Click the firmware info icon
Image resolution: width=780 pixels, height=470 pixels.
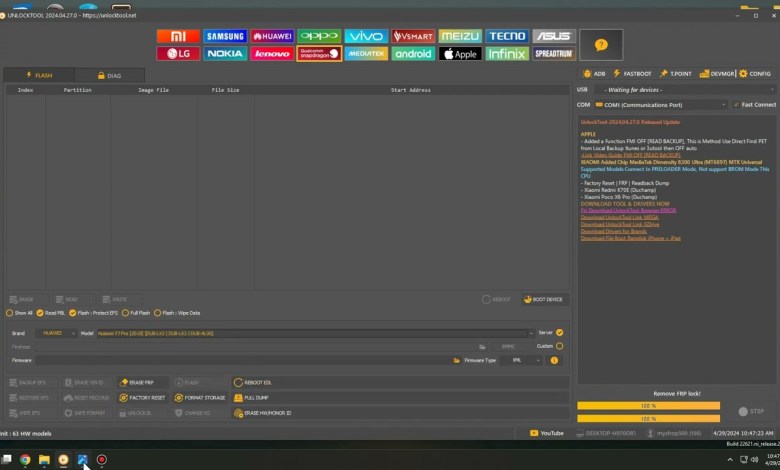click(554, 360)
